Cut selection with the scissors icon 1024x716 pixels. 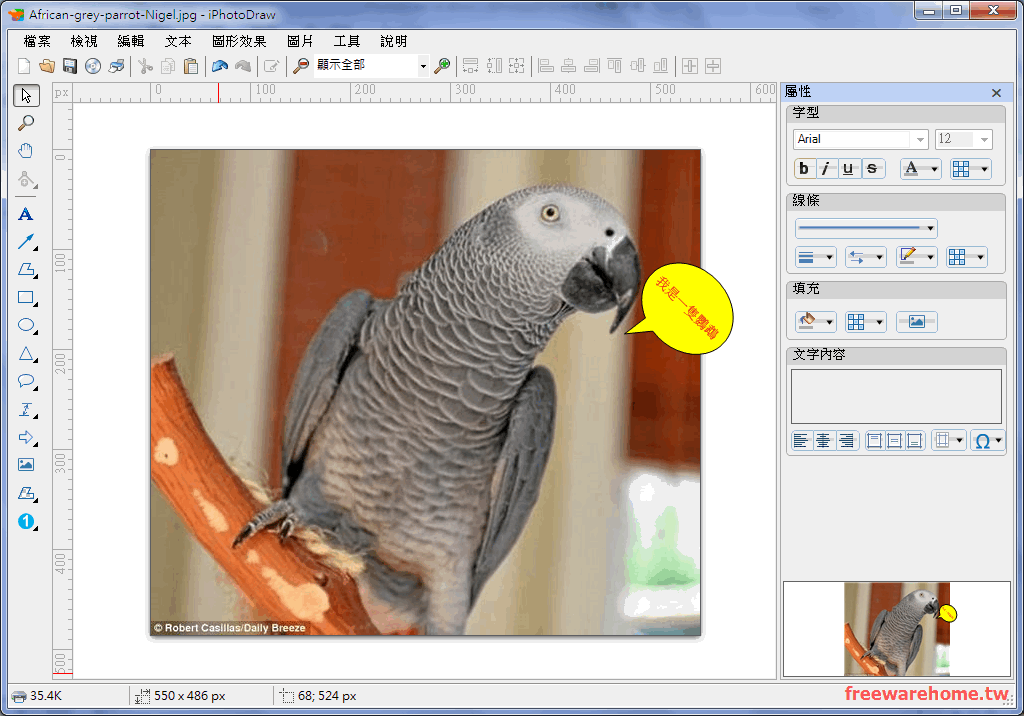pyautogui.click(x=145, y=66)
